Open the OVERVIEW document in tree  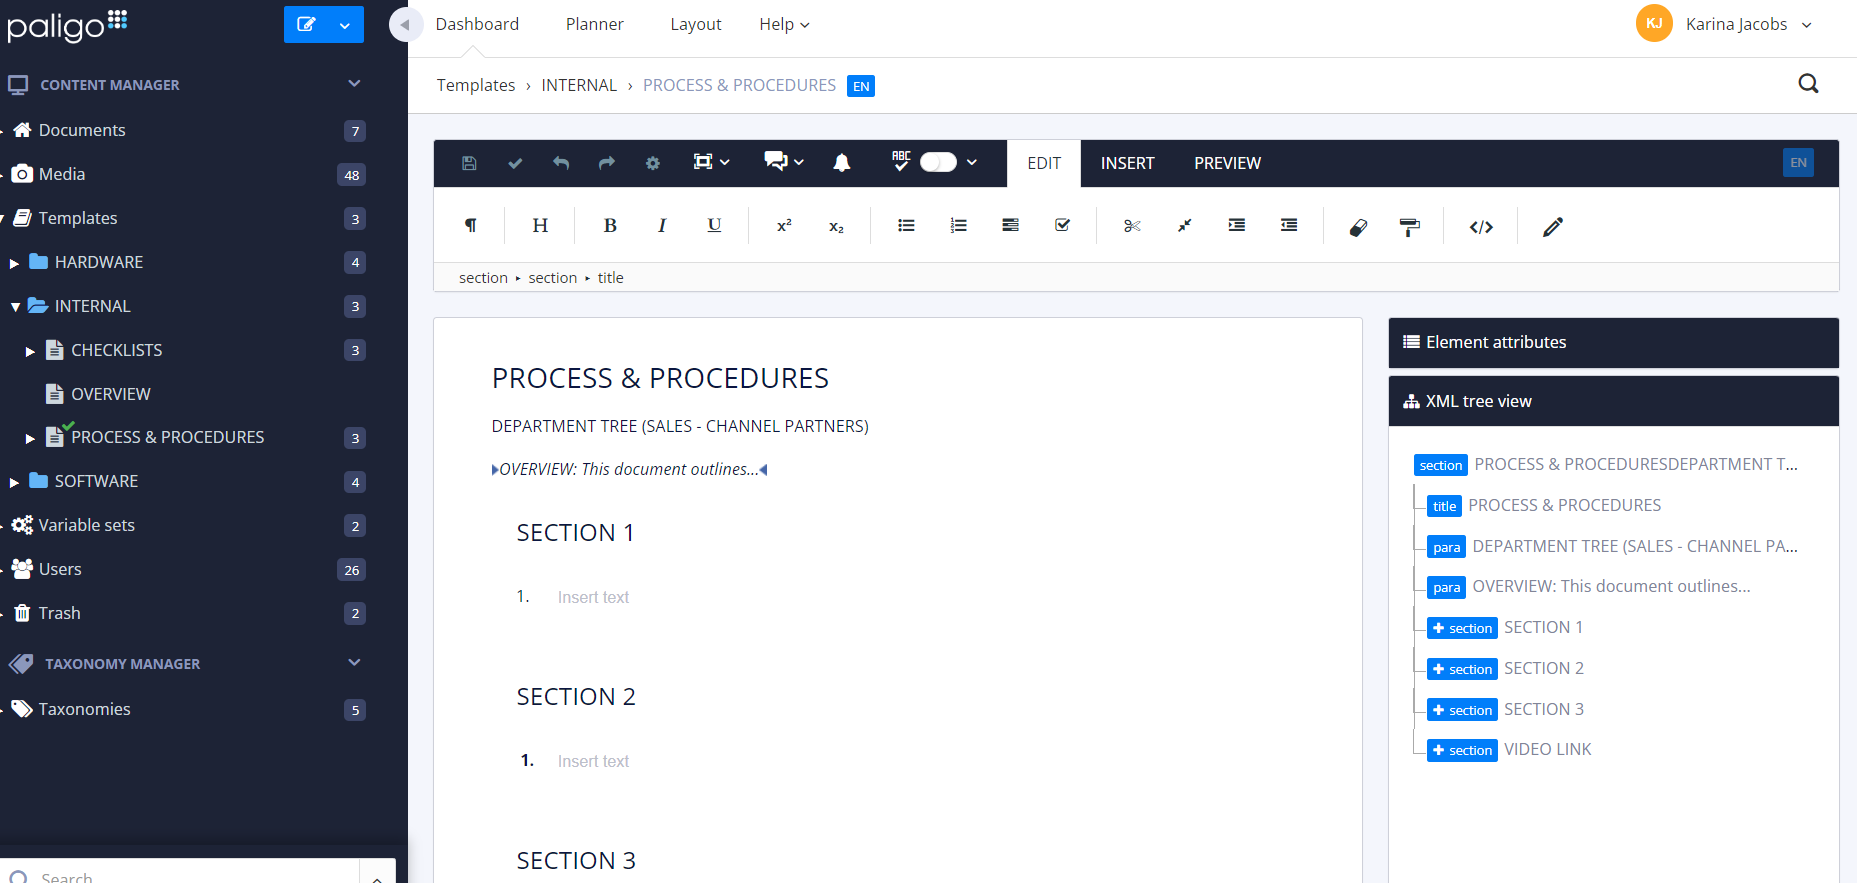(x=110, y=394)
